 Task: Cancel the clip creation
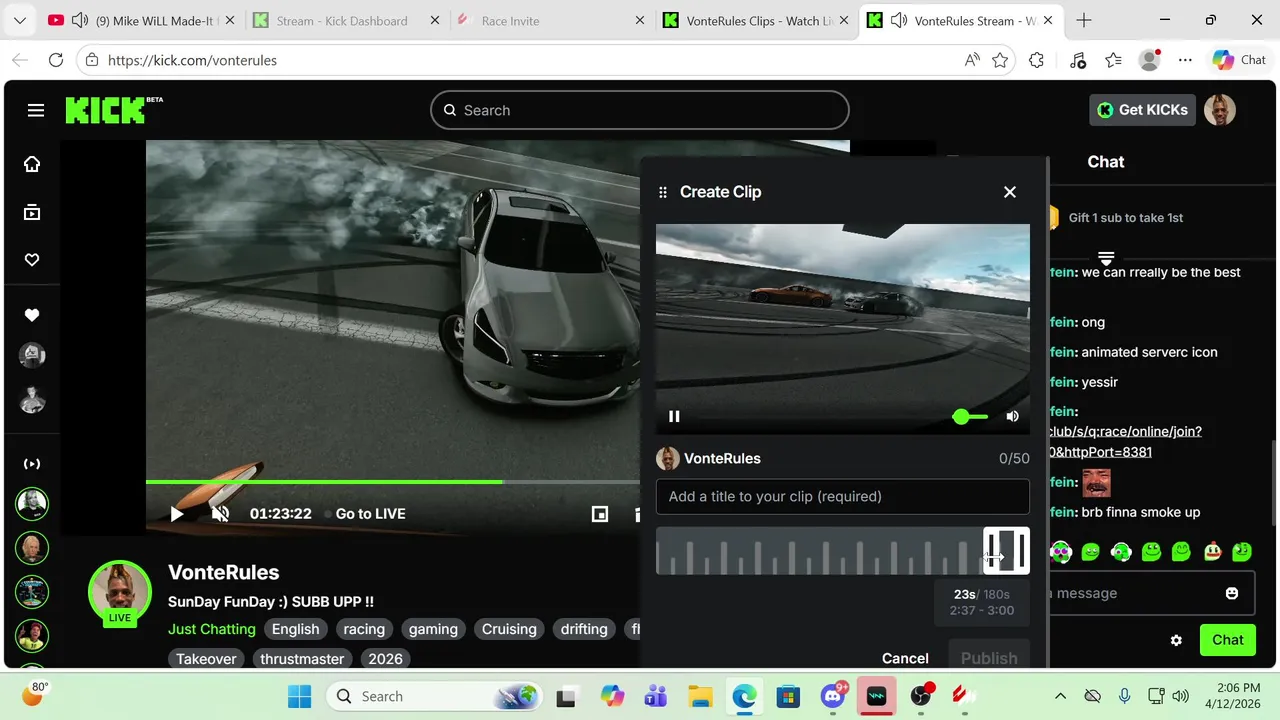pos(905,658)
